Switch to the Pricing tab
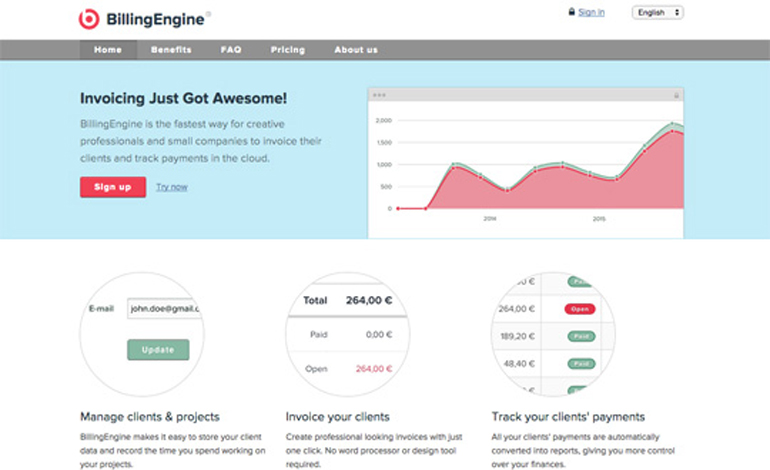Screen dimensions: 770x470 (x=288, y=50)
